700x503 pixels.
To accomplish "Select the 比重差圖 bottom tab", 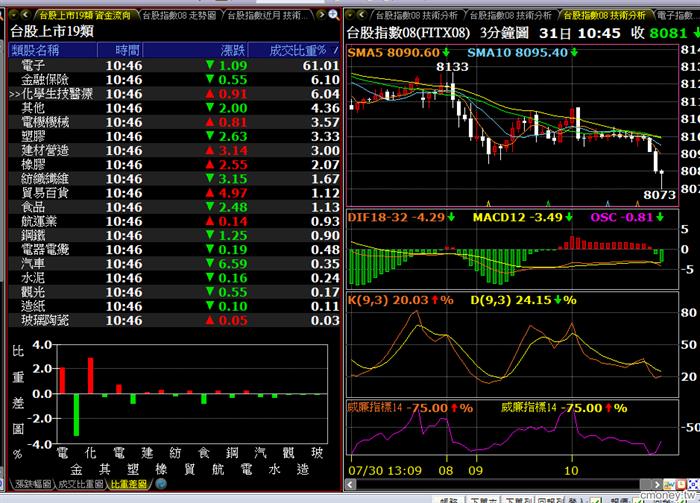I will point(128,484).
